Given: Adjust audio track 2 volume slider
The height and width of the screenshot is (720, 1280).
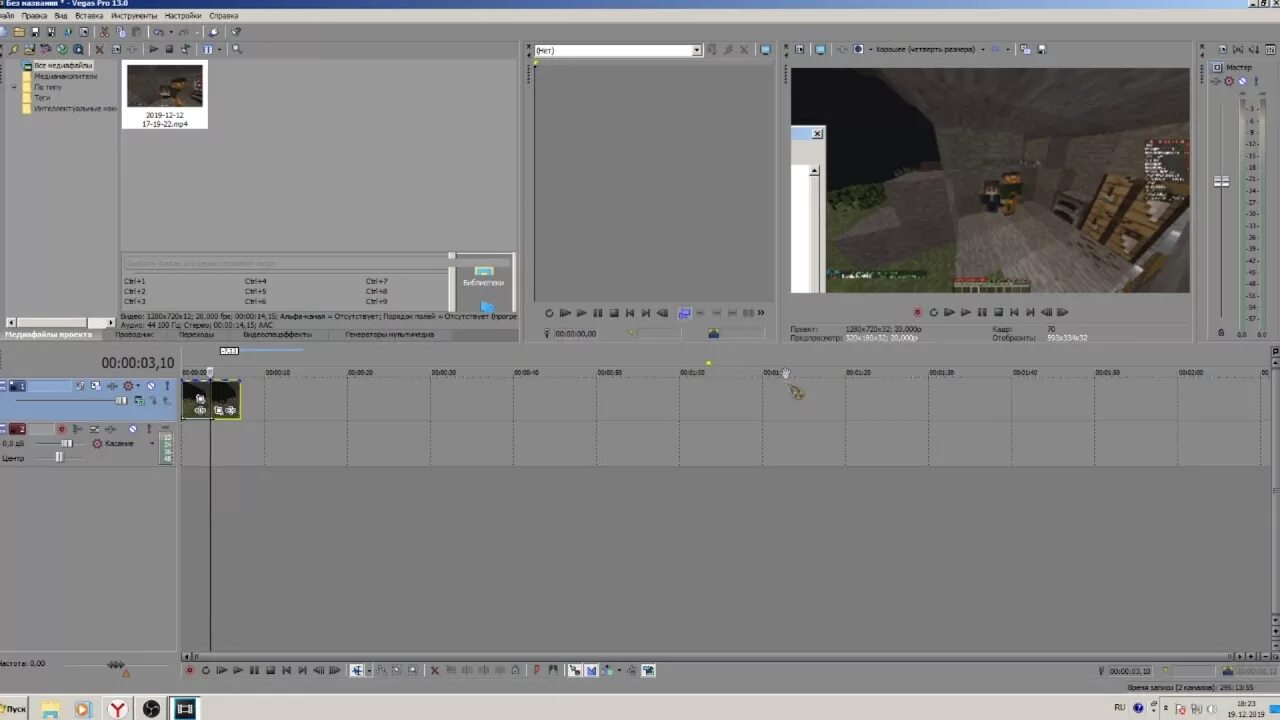Looking at the screenshot, I should click(x=66, y=443).
